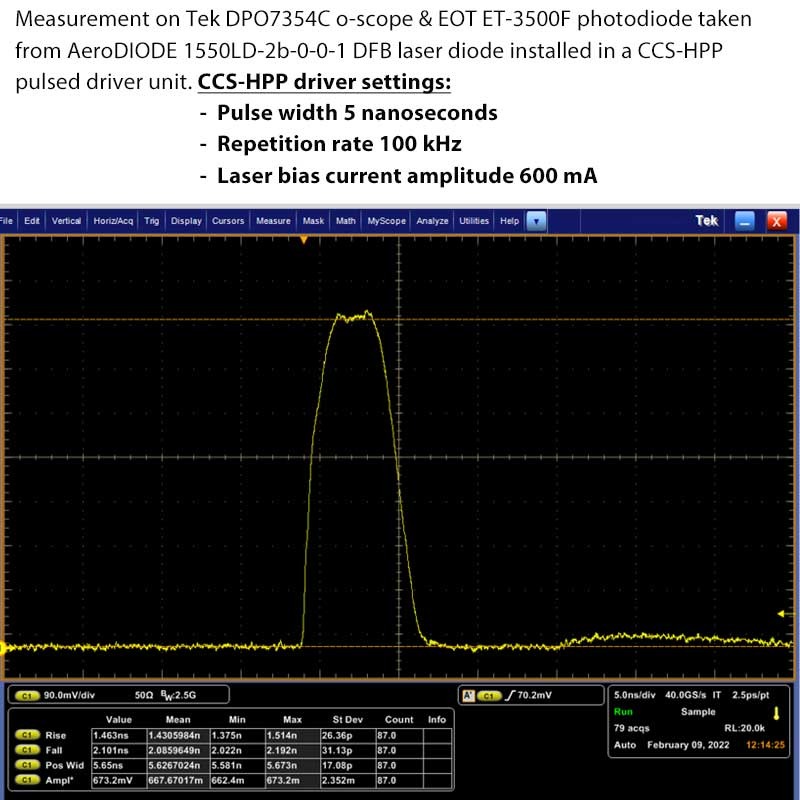
Task: Click the 2.5ps/pt resolution readout
Action: click(751, 695)
